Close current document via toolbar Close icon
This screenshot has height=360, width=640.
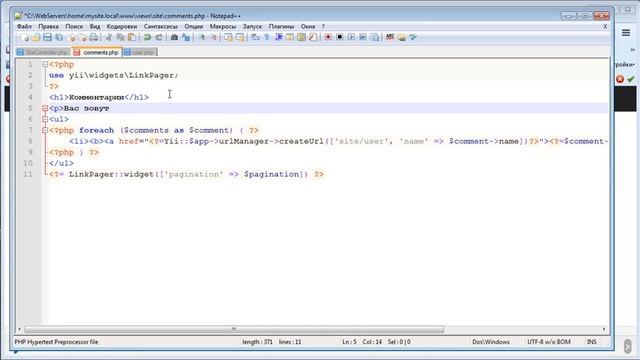point(72,38)
